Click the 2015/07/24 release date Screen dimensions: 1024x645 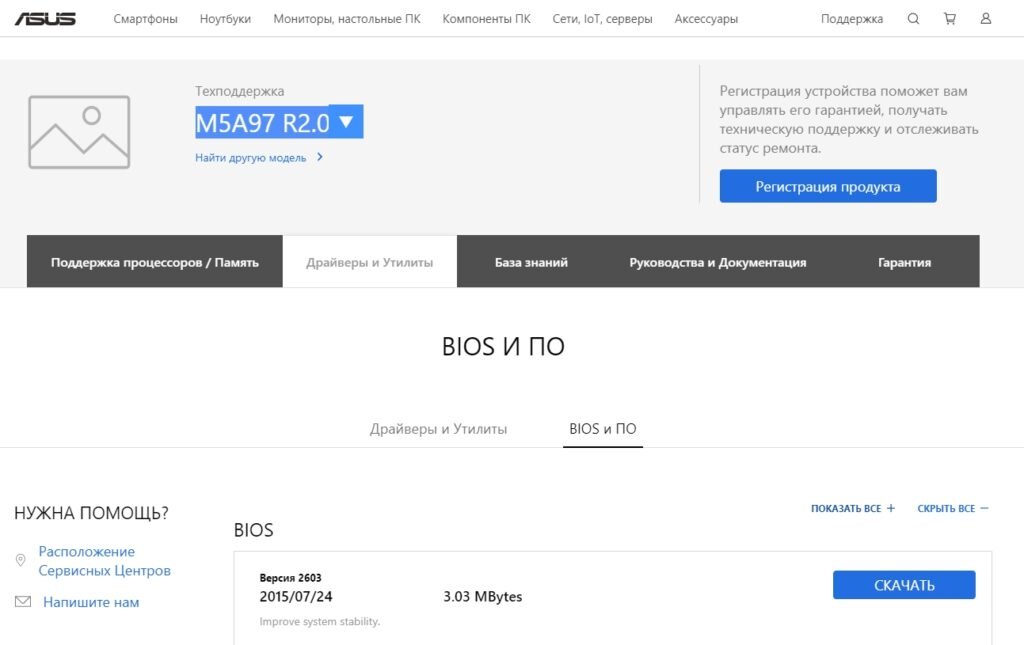coord(296,596)
